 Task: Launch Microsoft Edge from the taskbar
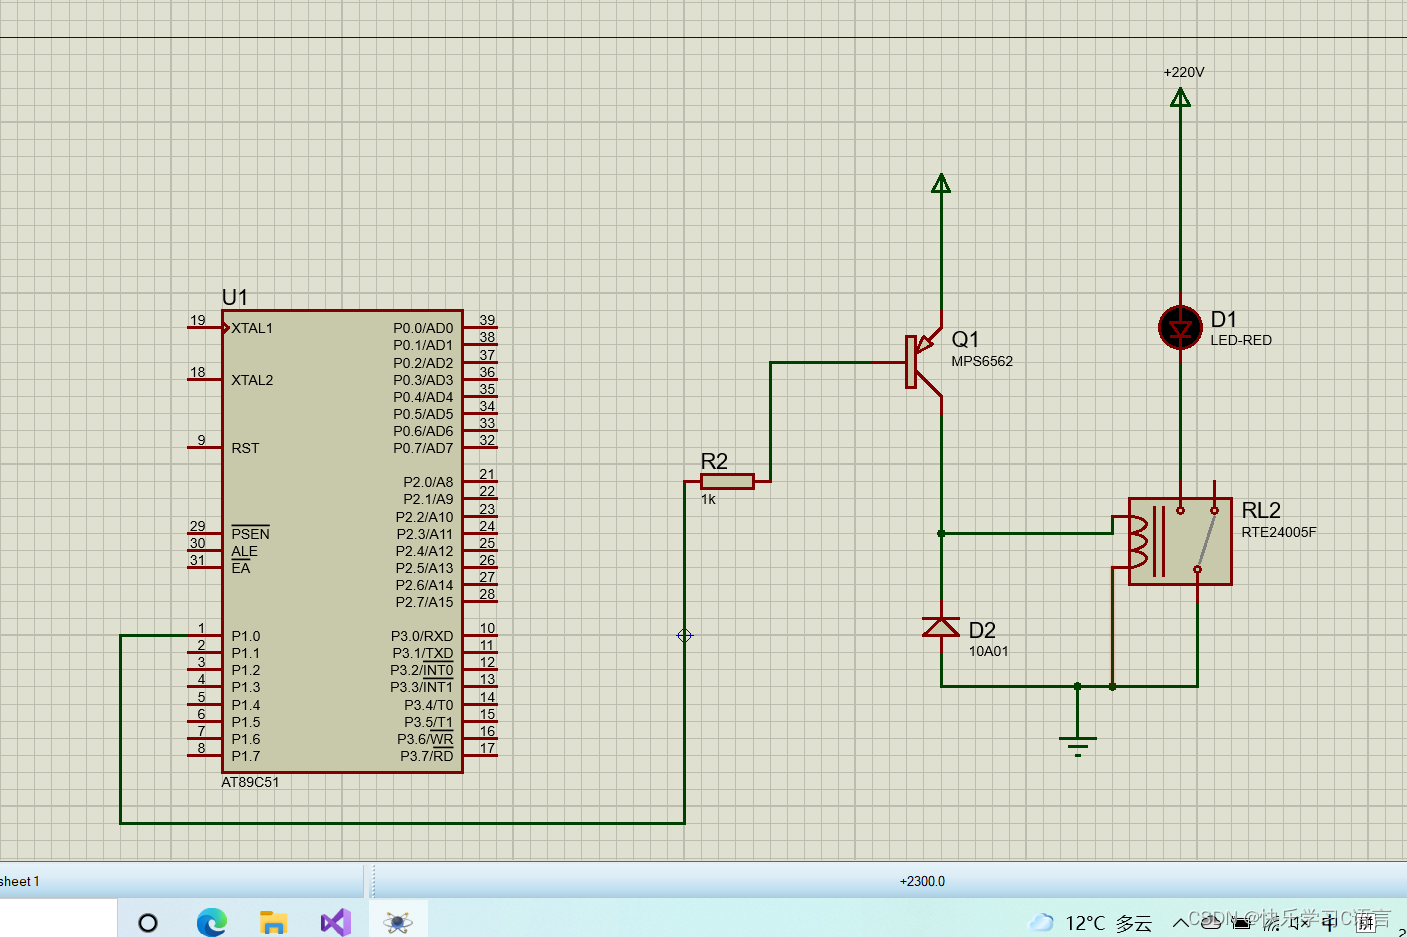211,921
